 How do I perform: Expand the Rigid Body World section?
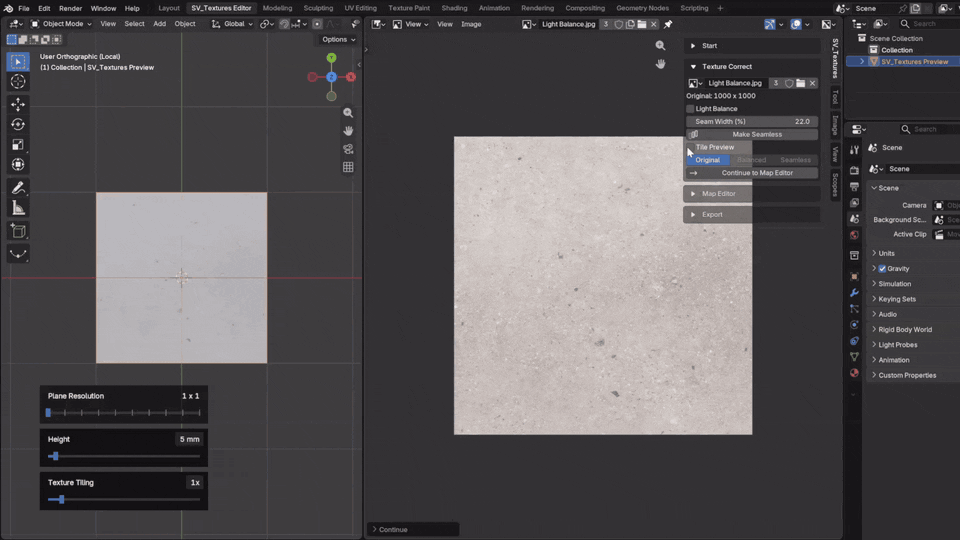[x=905, y=330]
